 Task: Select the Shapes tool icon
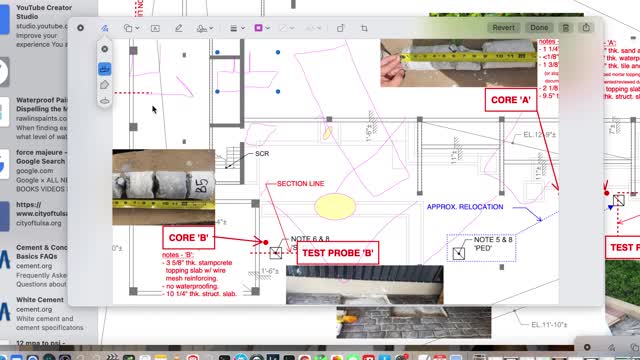tap(128, 28)
